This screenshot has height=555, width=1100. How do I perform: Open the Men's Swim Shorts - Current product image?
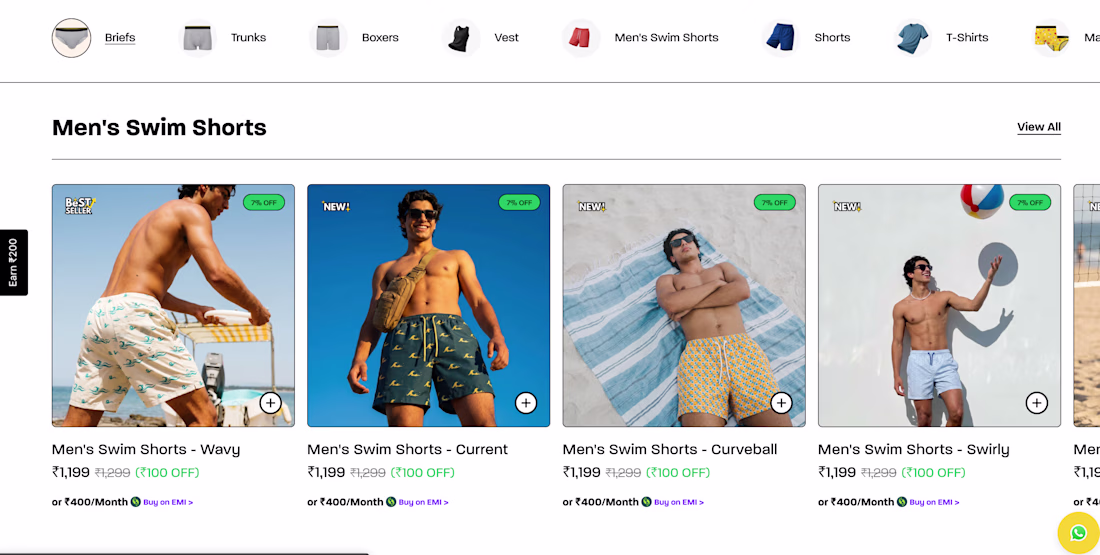point(429,305)
